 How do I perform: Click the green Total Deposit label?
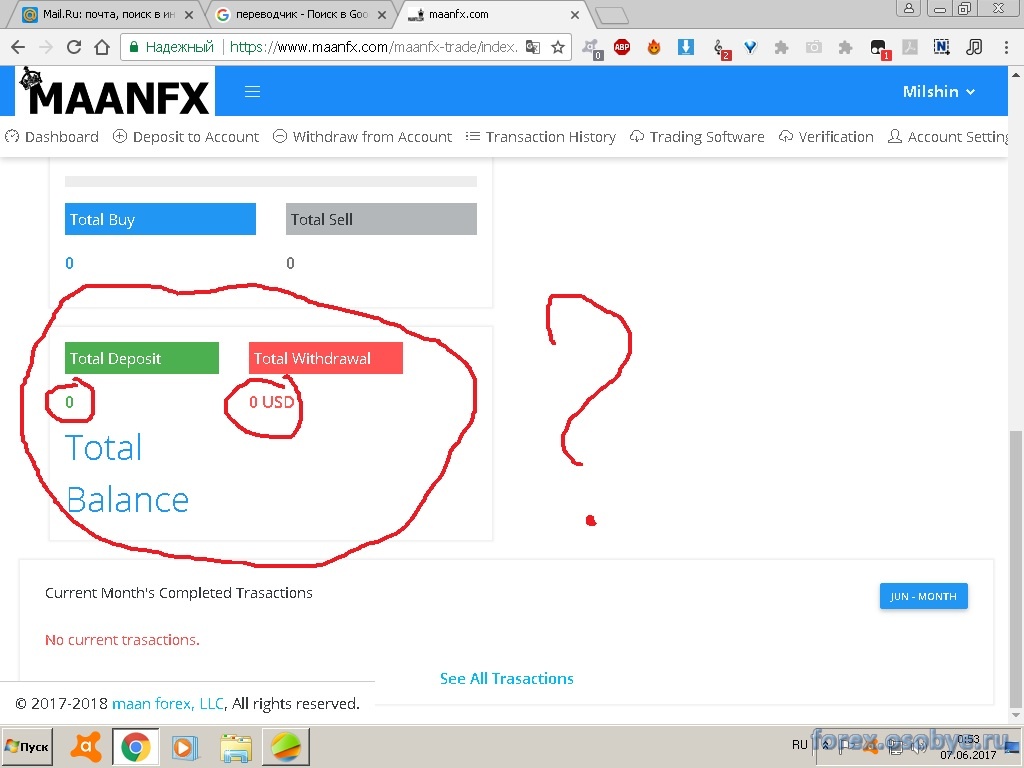[142, 358]
